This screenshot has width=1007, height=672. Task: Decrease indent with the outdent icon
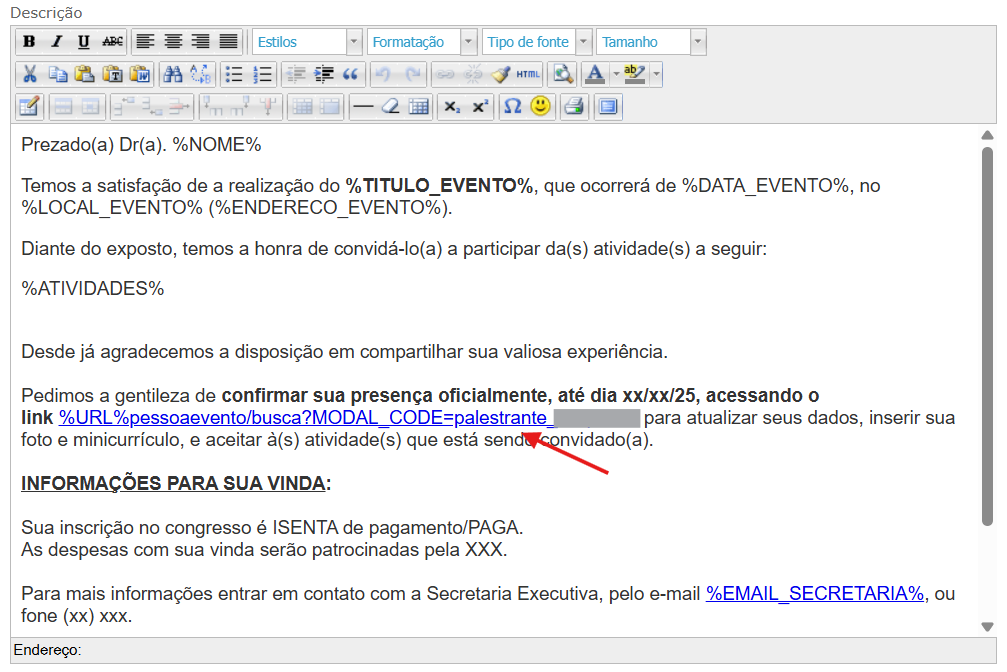click(295, 74)
